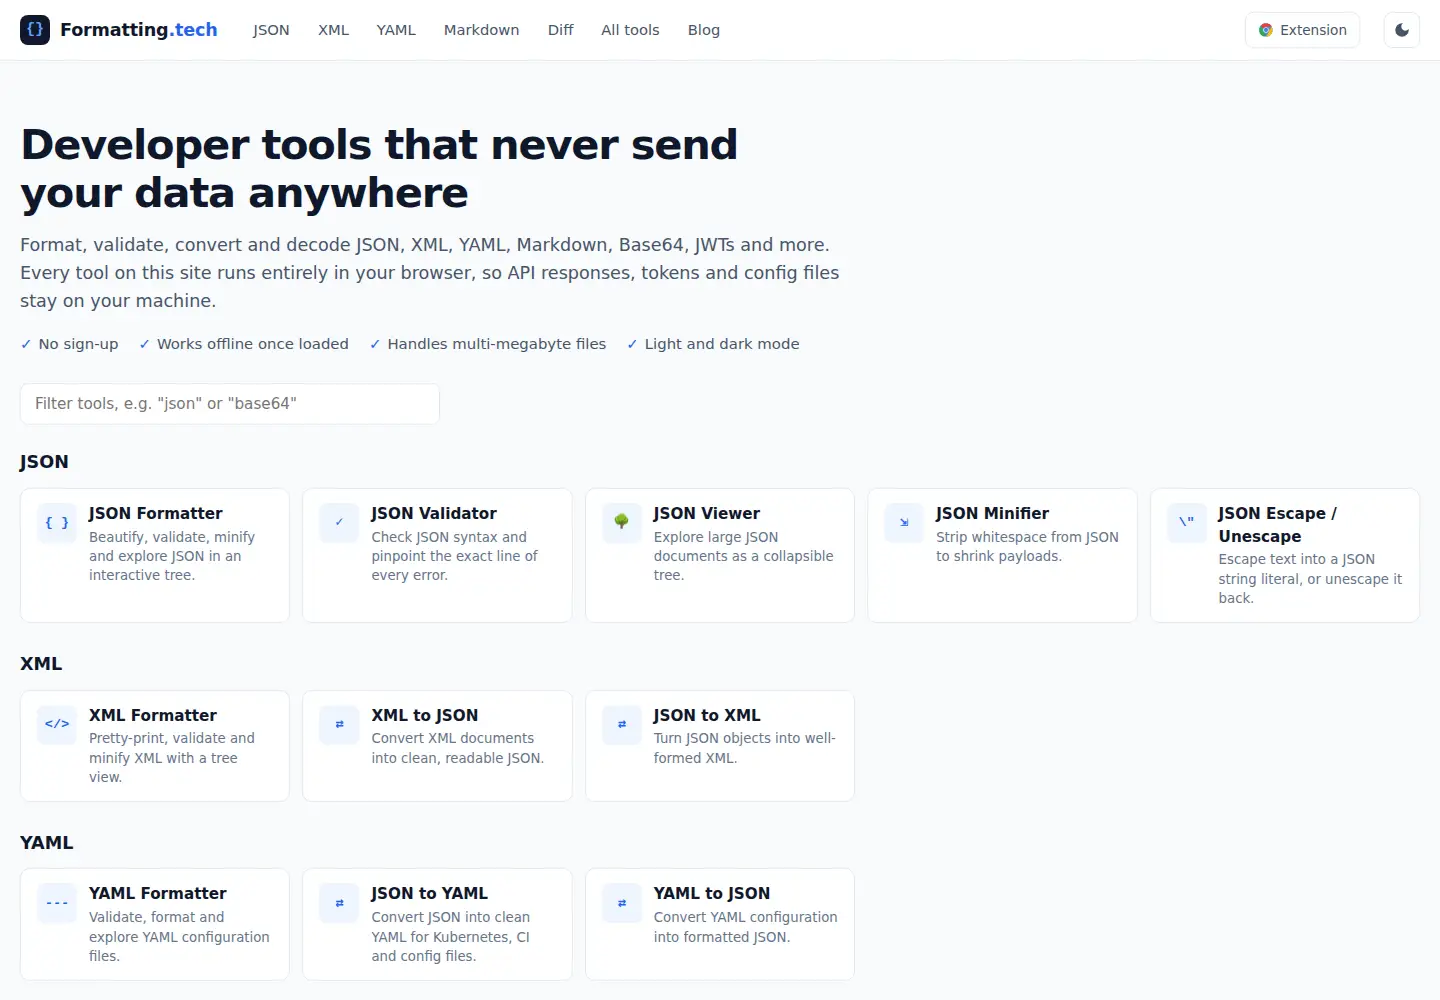Focus the Filter tools search field
The height and width of the screenshot is (1000, 1440).
[230, 404]
